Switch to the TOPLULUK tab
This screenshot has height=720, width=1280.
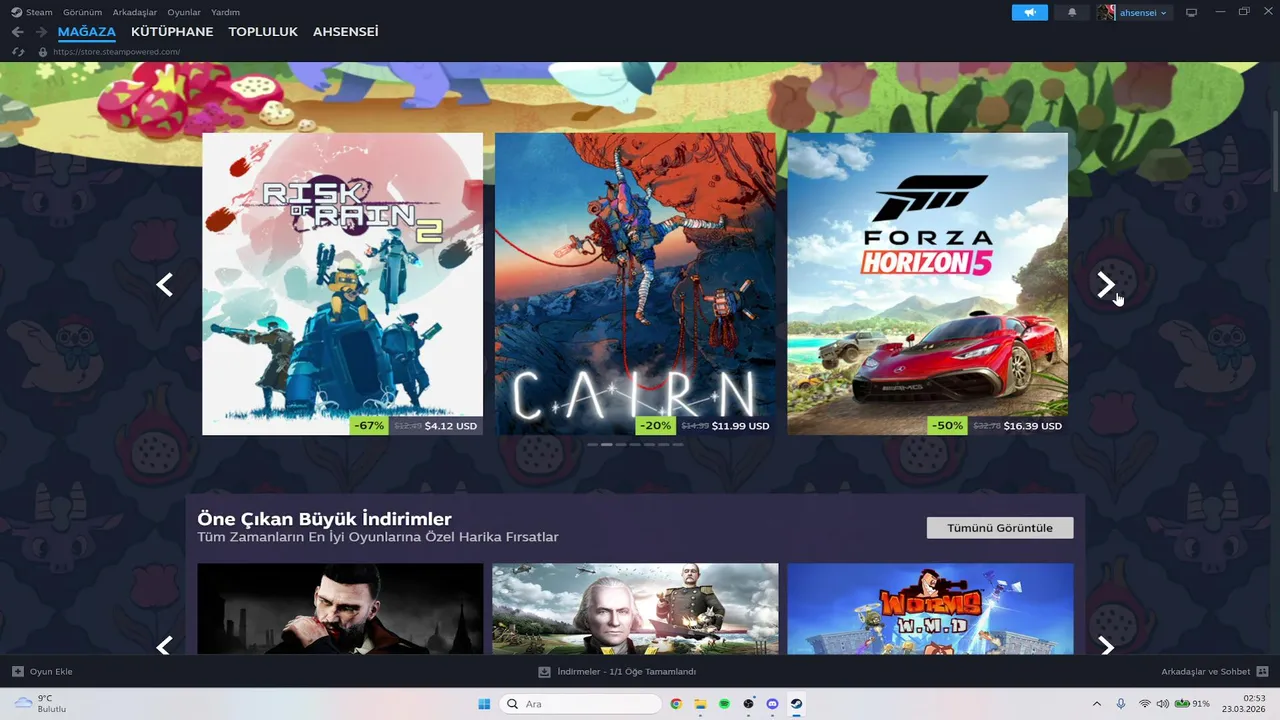[263, 32]
